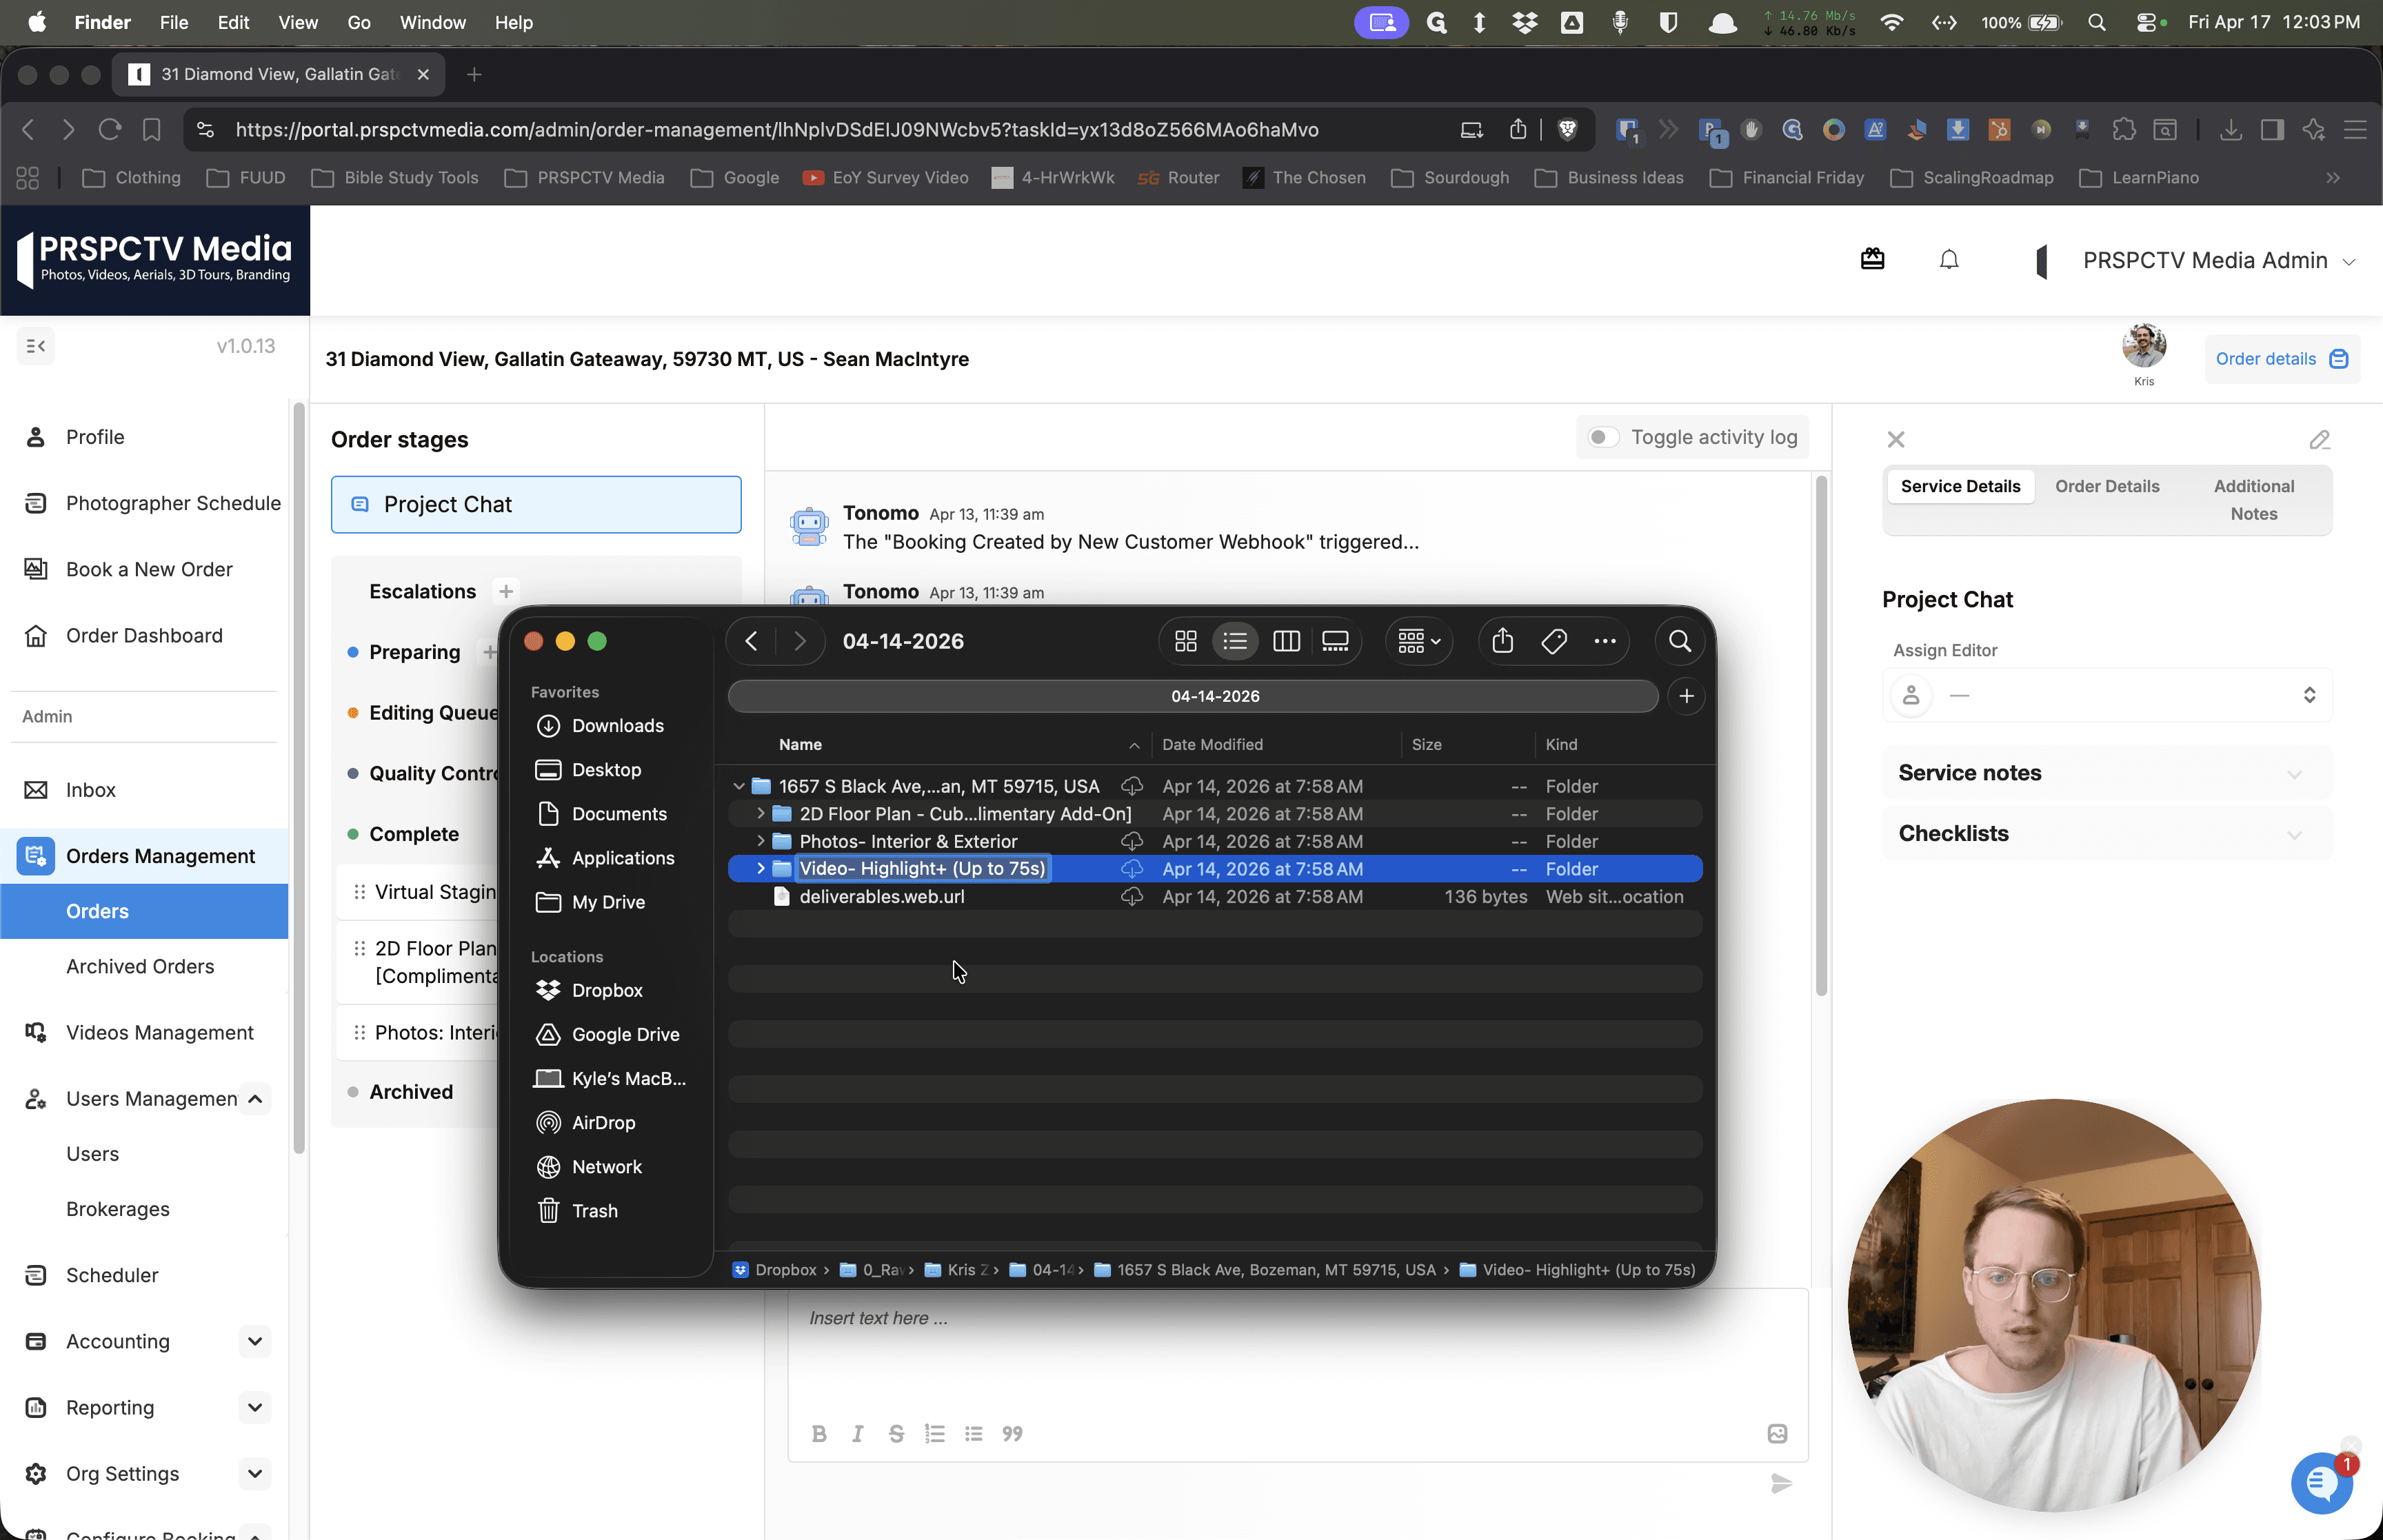Open Archived Orders in sidebar
The width and height of the screenshot is (2383, 1540).
point(140,966)
